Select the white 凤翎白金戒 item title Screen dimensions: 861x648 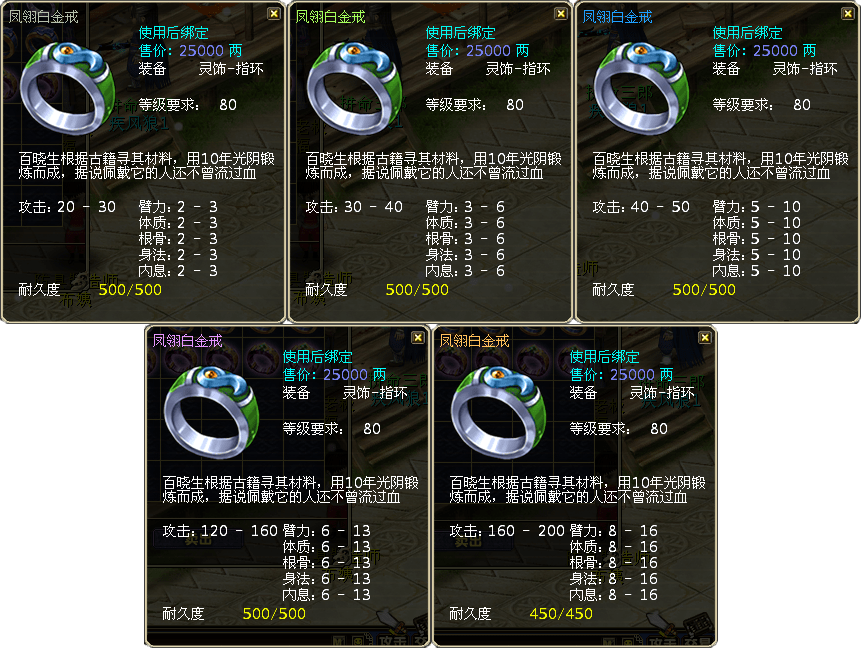click(x=43, y=17)
